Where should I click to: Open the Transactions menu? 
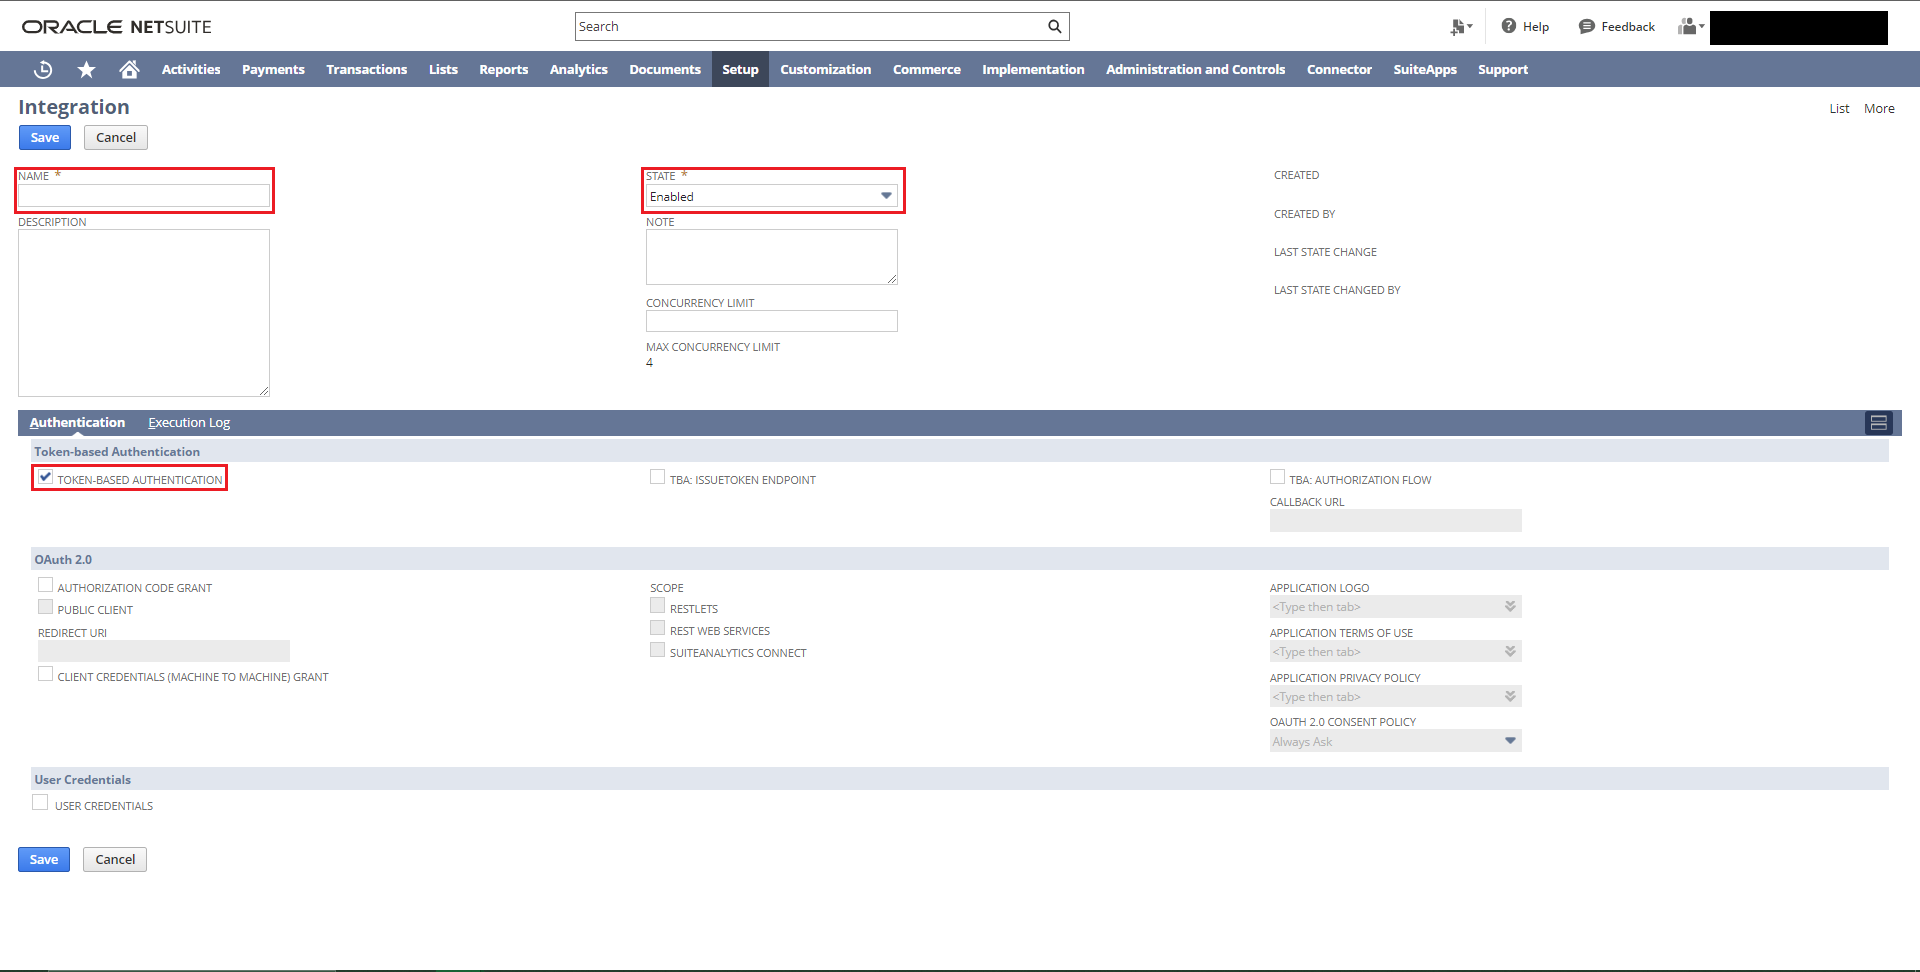click(366, 69)
